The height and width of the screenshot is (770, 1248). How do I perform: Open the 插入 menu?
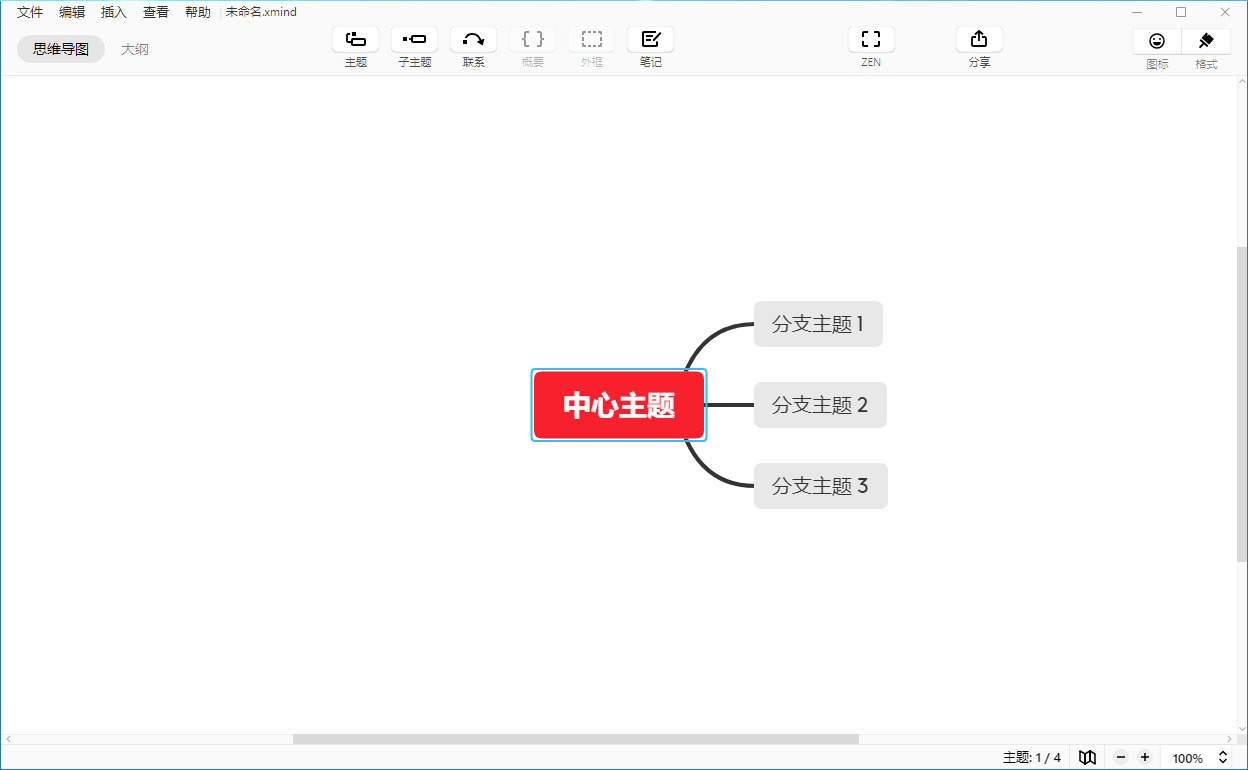[114, 12]
